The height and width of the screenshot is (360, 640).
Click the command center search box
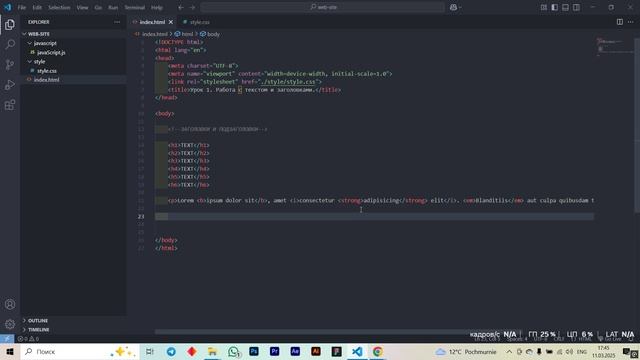click(x=322, y=7)
